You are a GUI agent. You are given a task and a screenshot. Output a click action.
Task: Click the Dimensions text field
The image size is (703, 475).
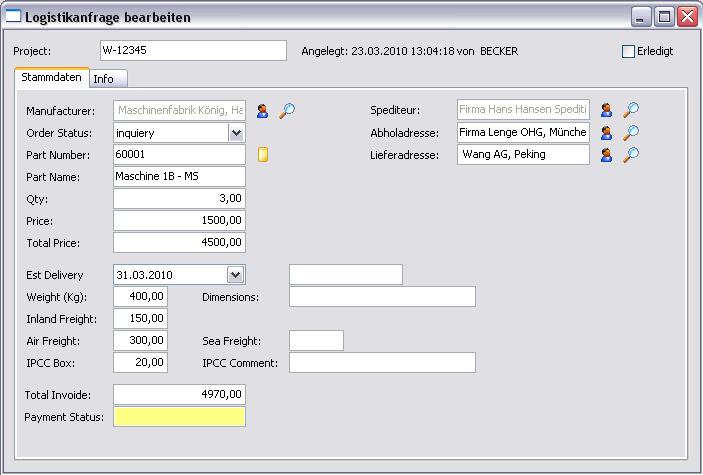click(x=382, y=297)
